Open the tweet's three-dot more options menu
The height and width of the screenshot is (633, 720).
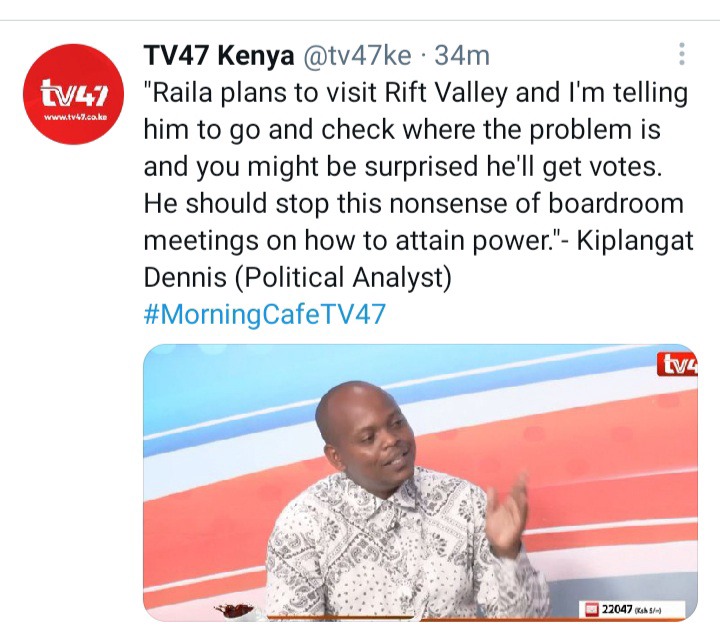coord(682,54)
